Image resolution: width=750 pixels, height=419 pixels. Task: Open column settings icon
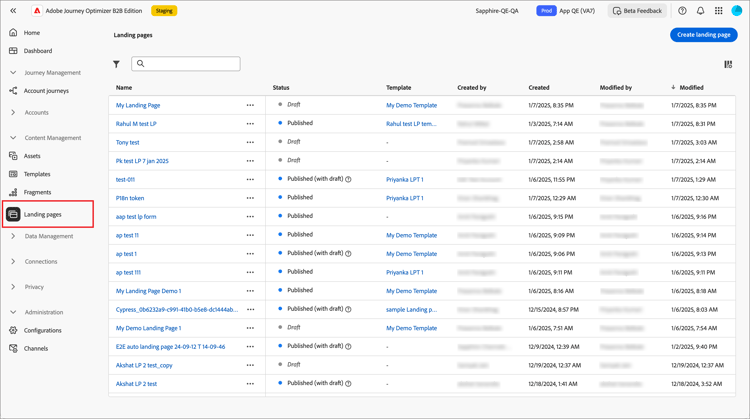[728, 64]
